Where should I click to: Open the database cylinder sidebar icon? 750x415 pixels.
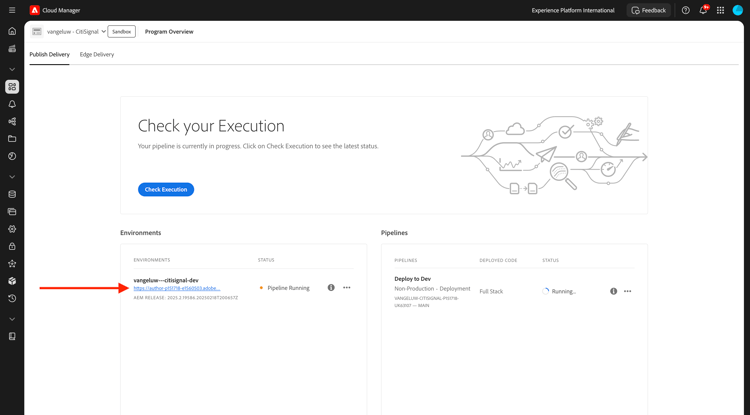pos(12,194)
